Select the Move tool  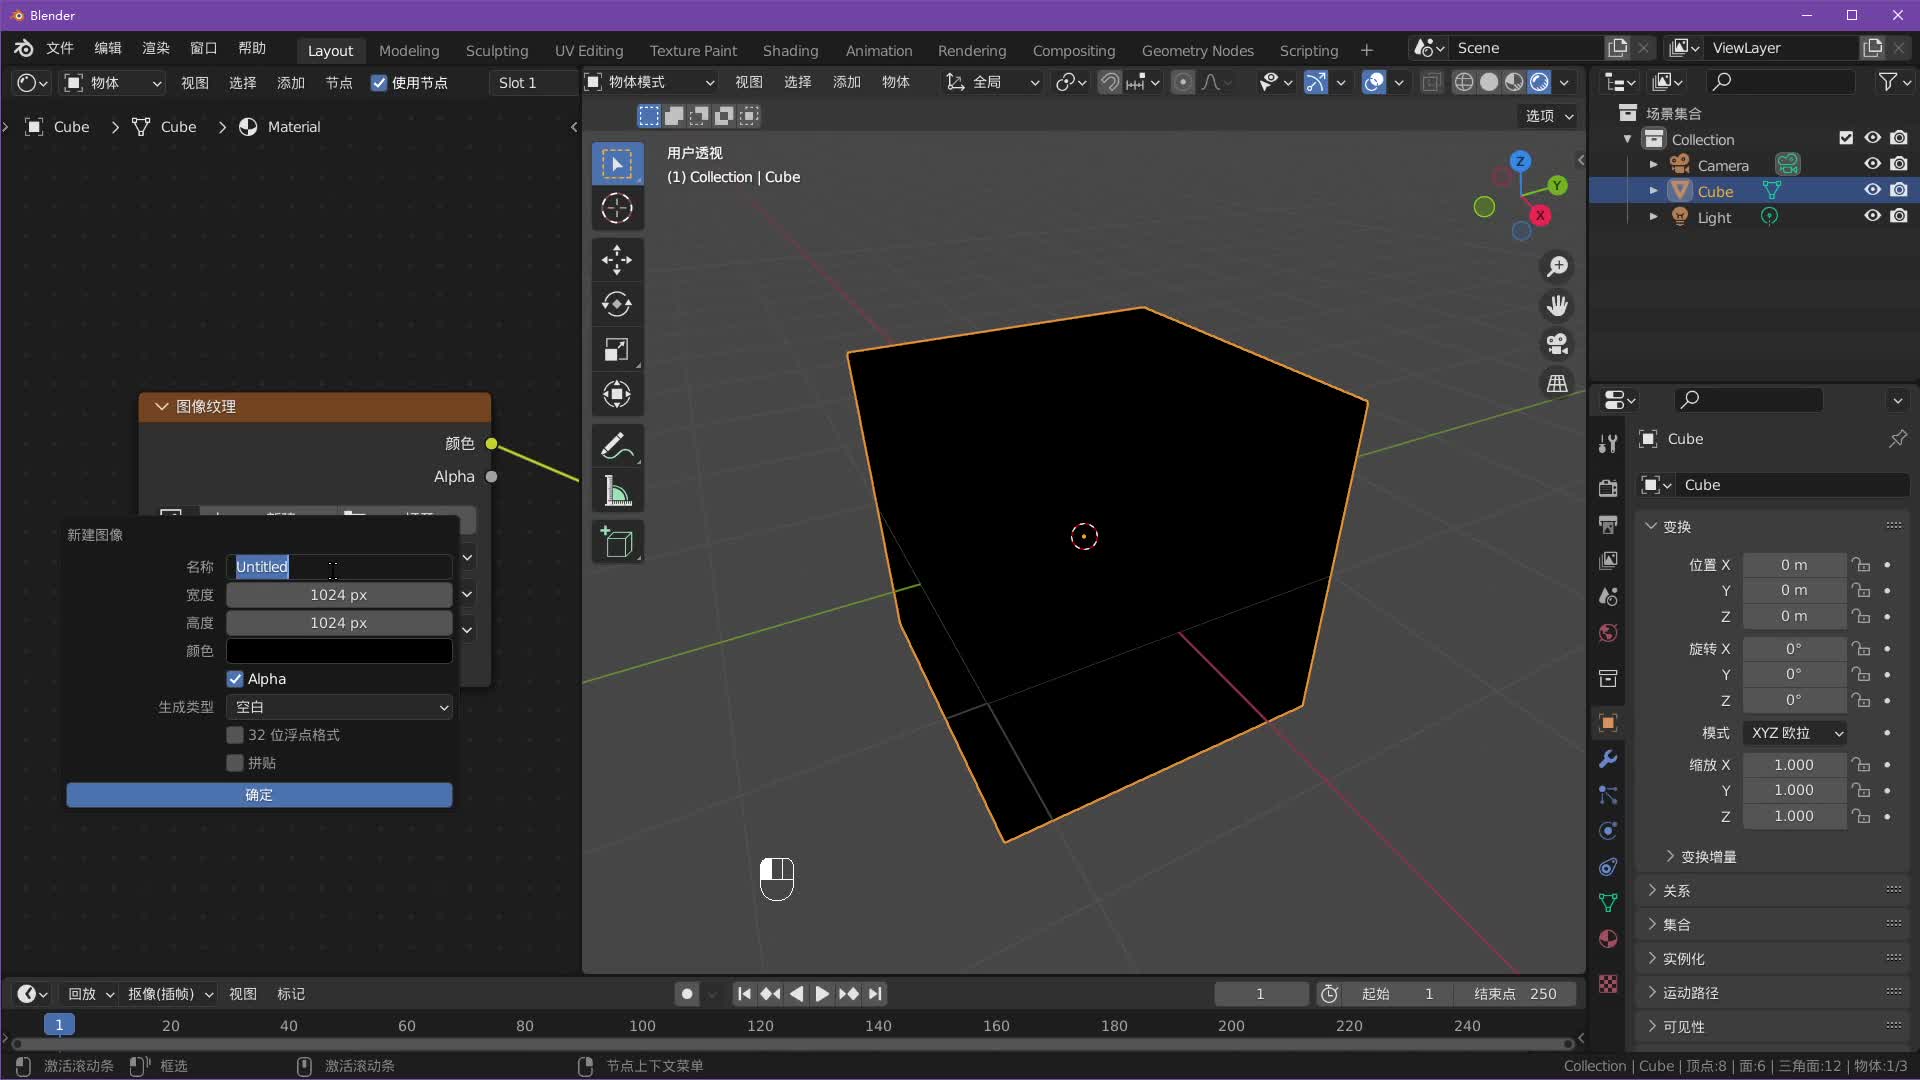pos(617,260)
